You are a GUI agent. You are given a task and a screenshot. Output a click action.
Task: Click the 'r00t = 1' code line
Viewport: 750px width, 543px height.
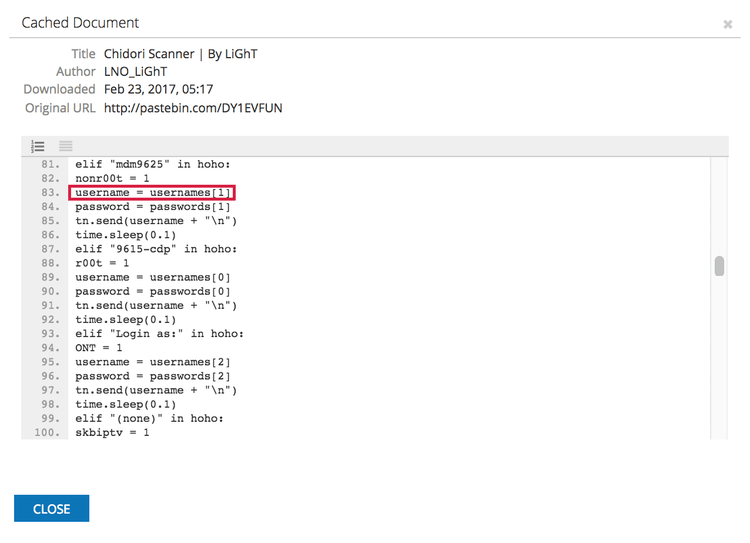pos(102,263)
